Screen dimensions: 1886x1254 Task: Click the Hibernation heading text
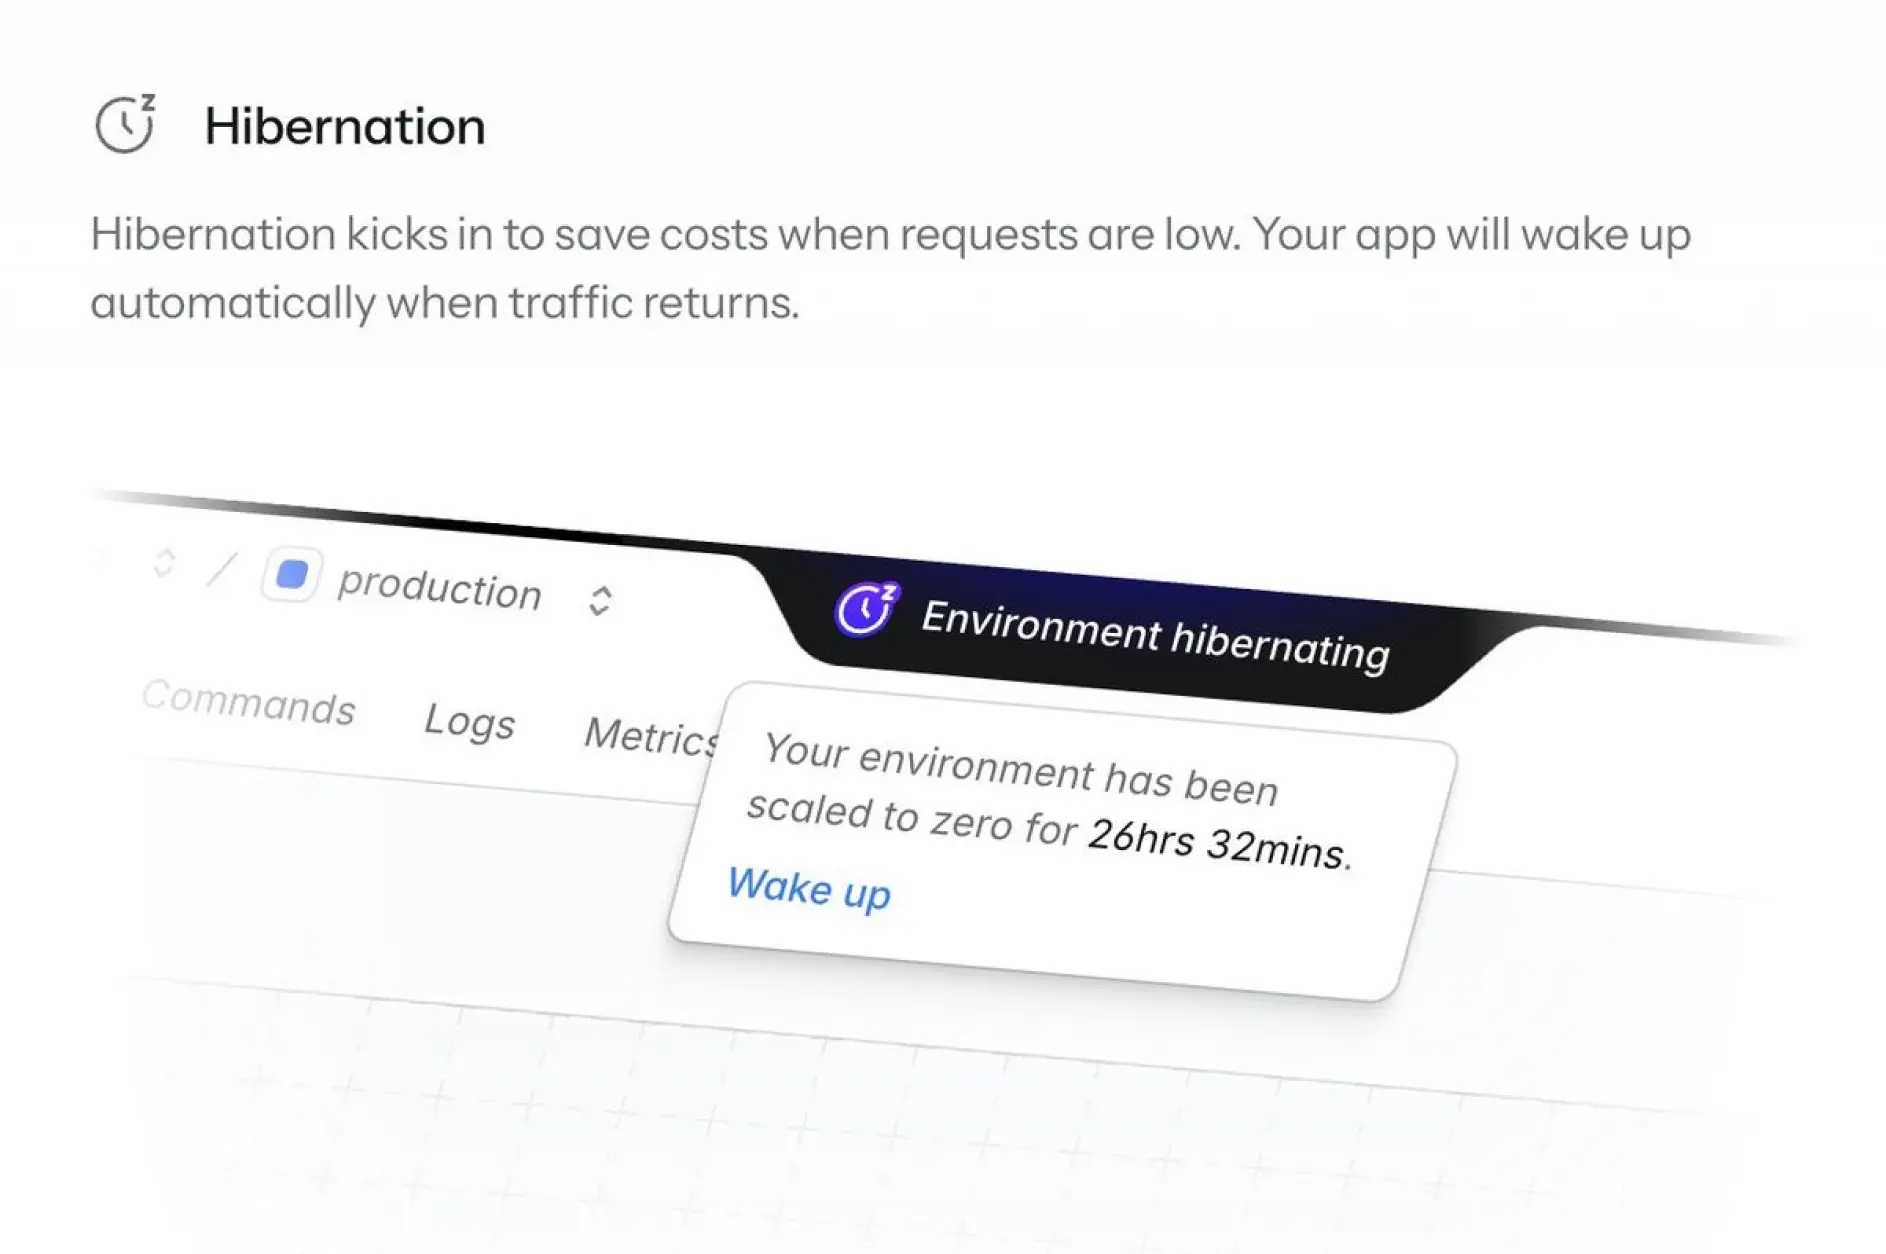tap(345, 127)
